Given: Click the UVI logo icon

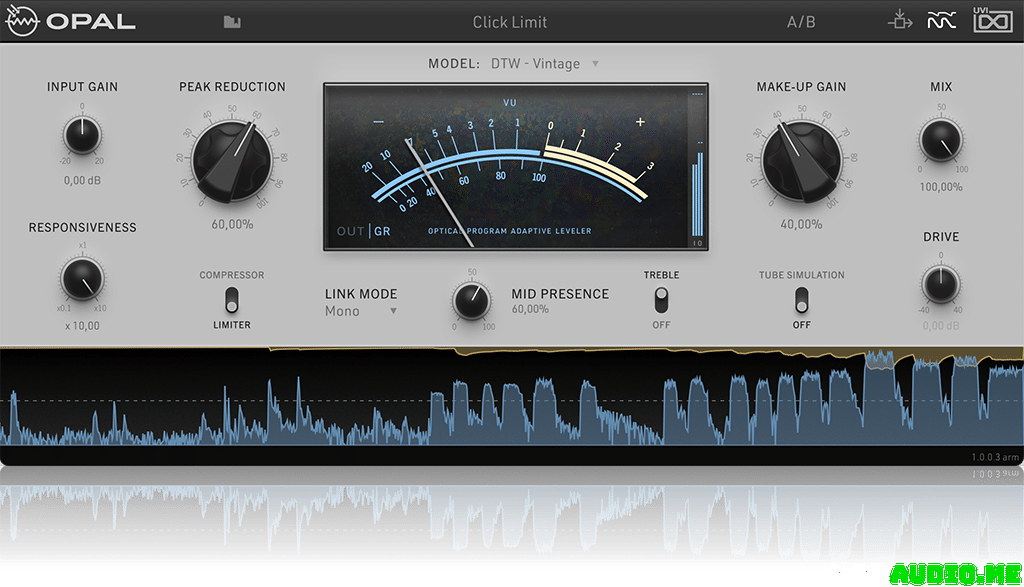Looking at the screenshot, I should click(993, 20).
